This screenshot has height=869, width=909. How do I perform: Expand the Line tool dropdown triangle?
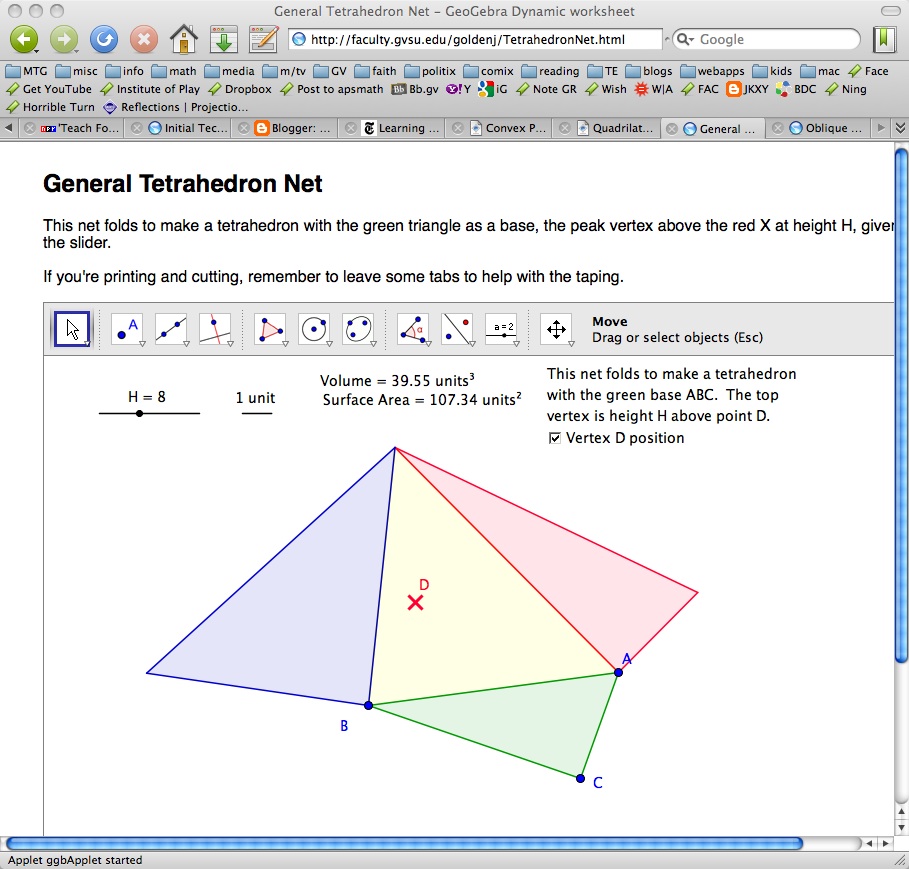coord(186,344)
